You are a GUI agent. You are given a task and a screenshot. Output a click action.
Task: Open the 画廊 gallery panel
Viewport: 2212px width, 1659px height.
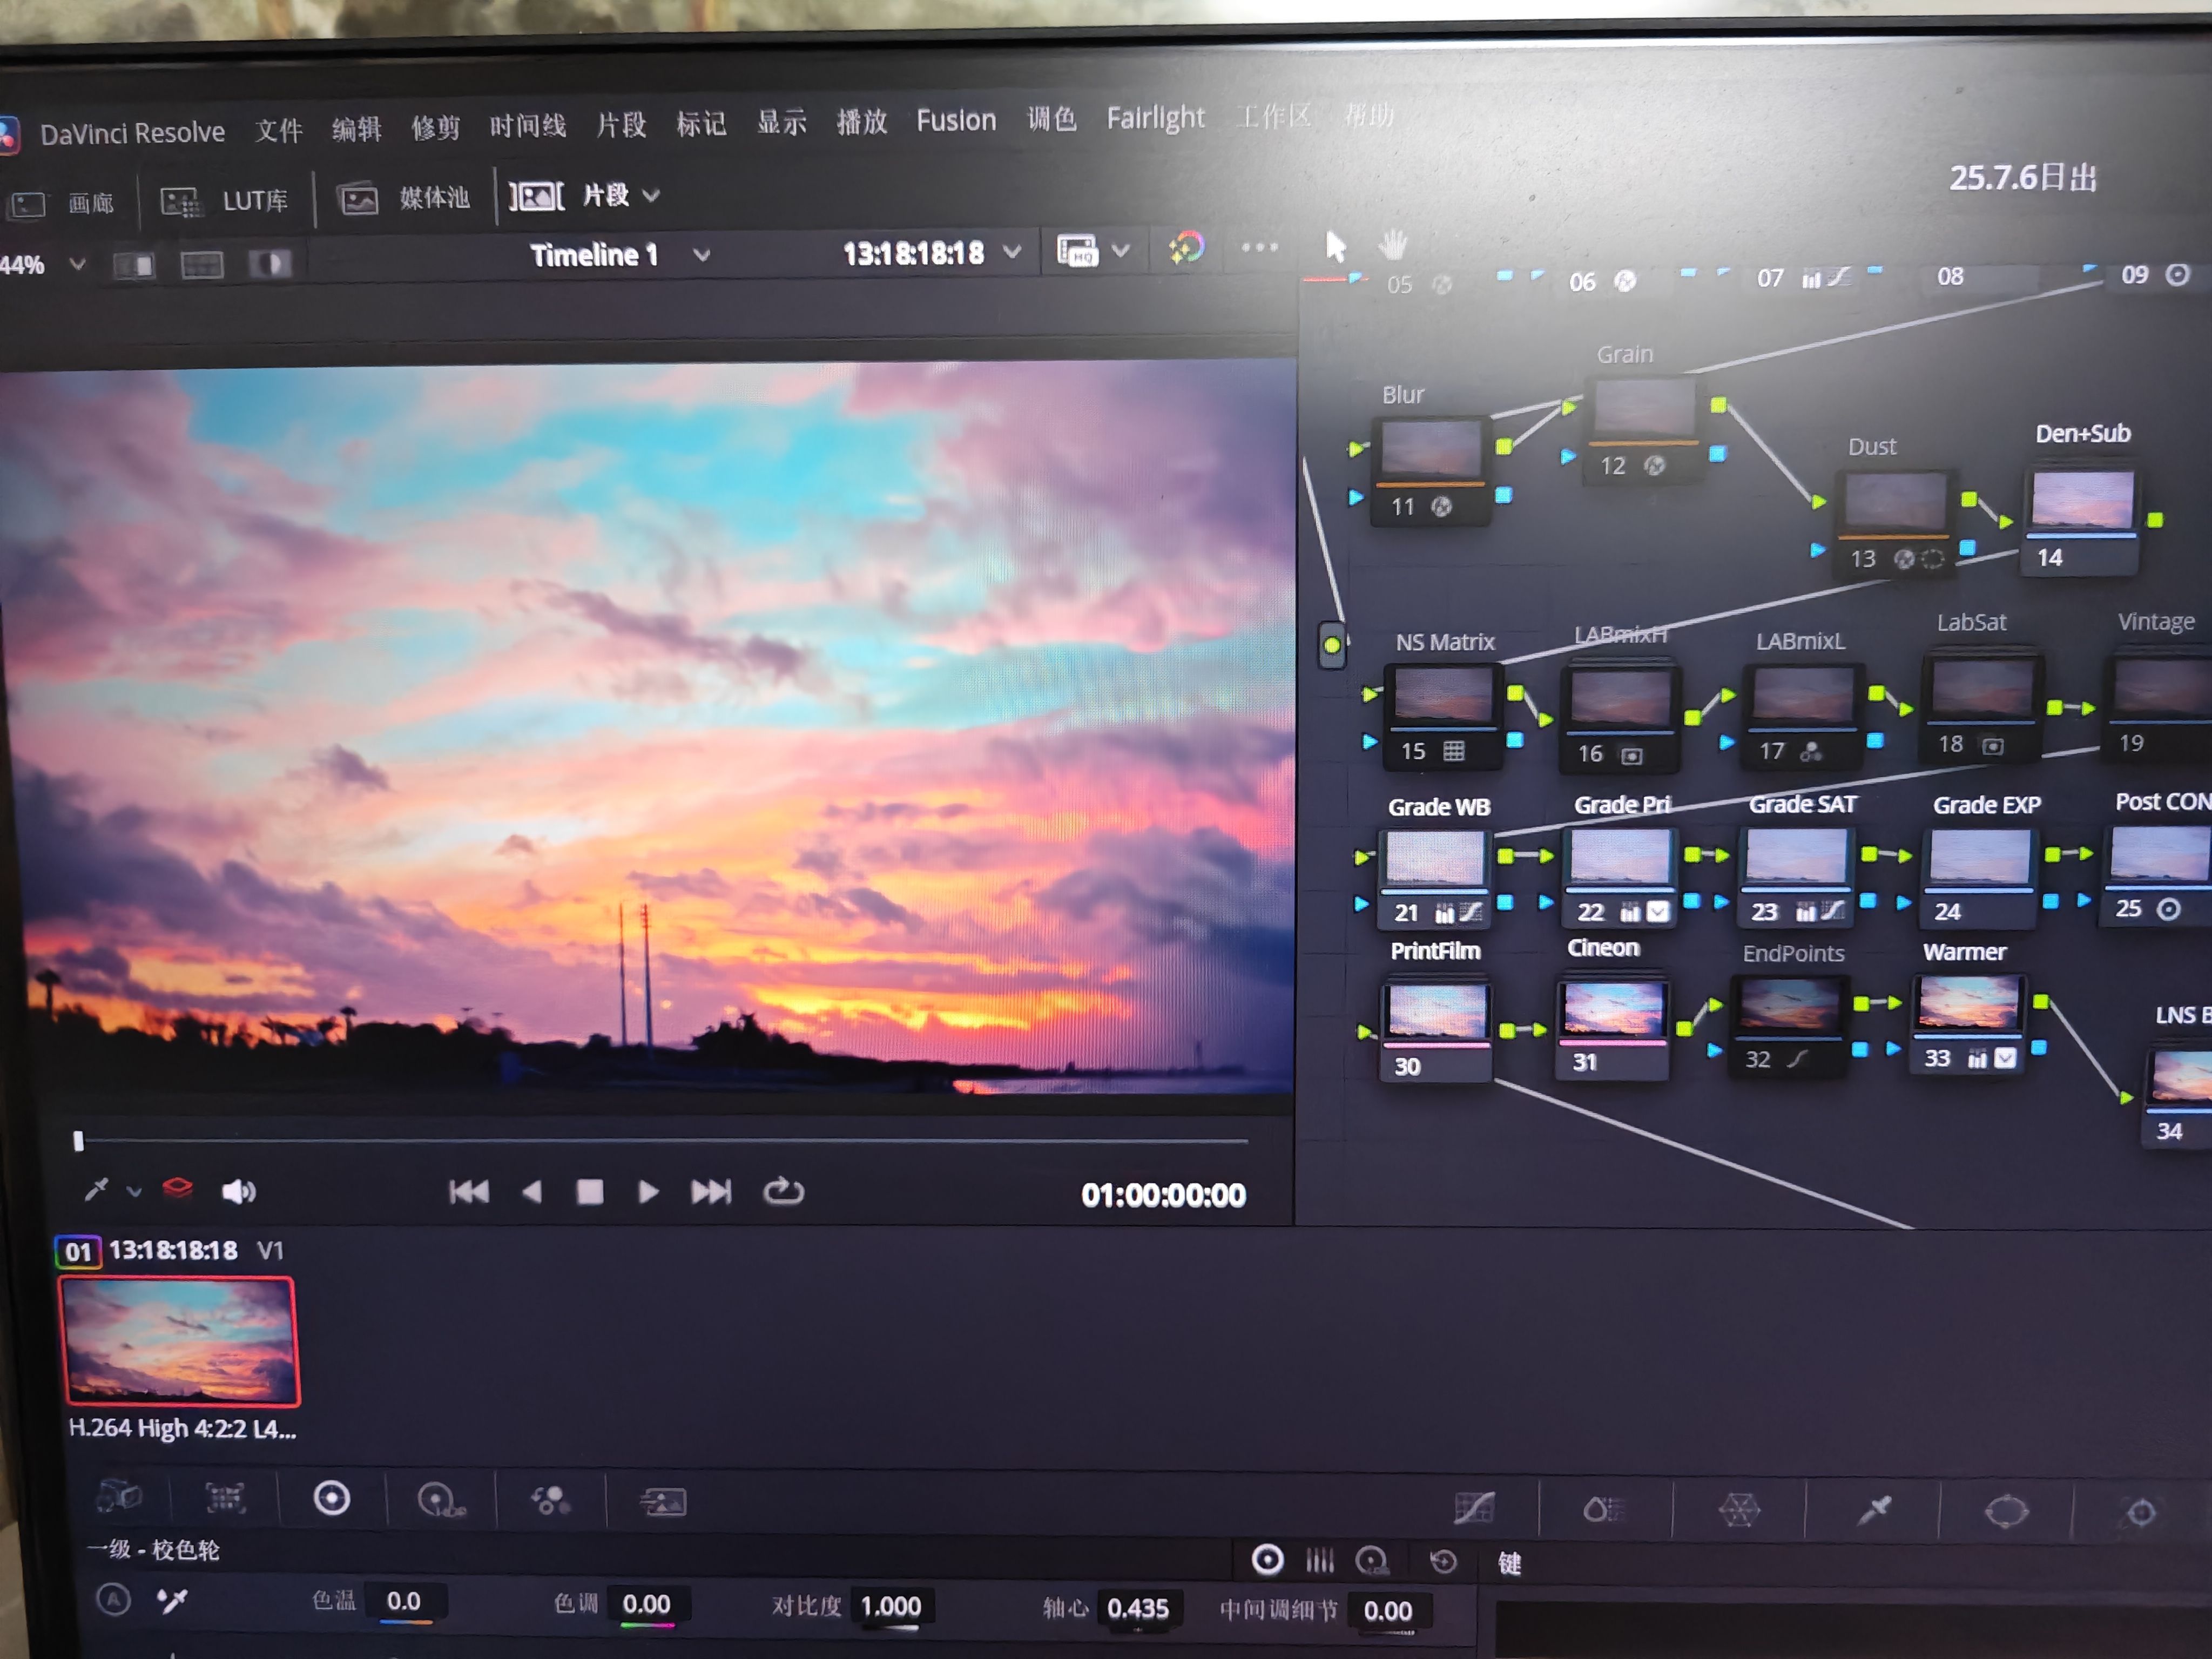point(62,204)
